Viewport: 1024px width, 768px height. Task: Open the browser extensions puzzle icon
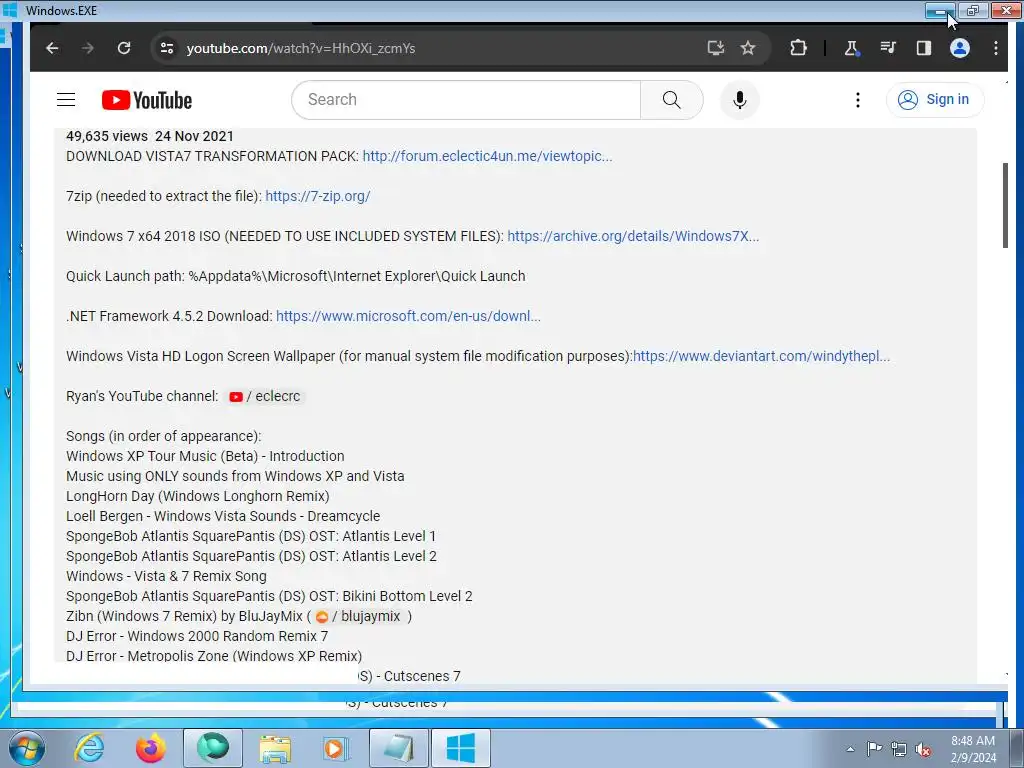coord(798,48)
